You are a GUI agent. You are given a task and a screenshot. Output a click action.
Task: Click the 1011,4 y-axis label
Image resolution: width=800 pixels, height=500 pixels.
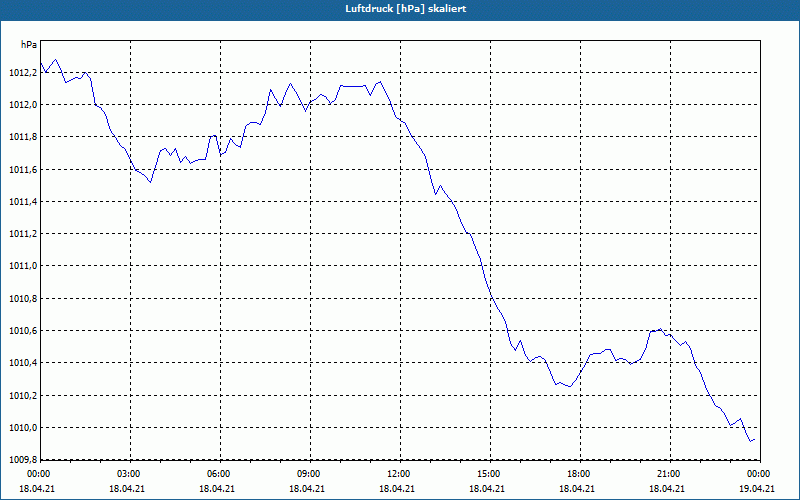23,202
